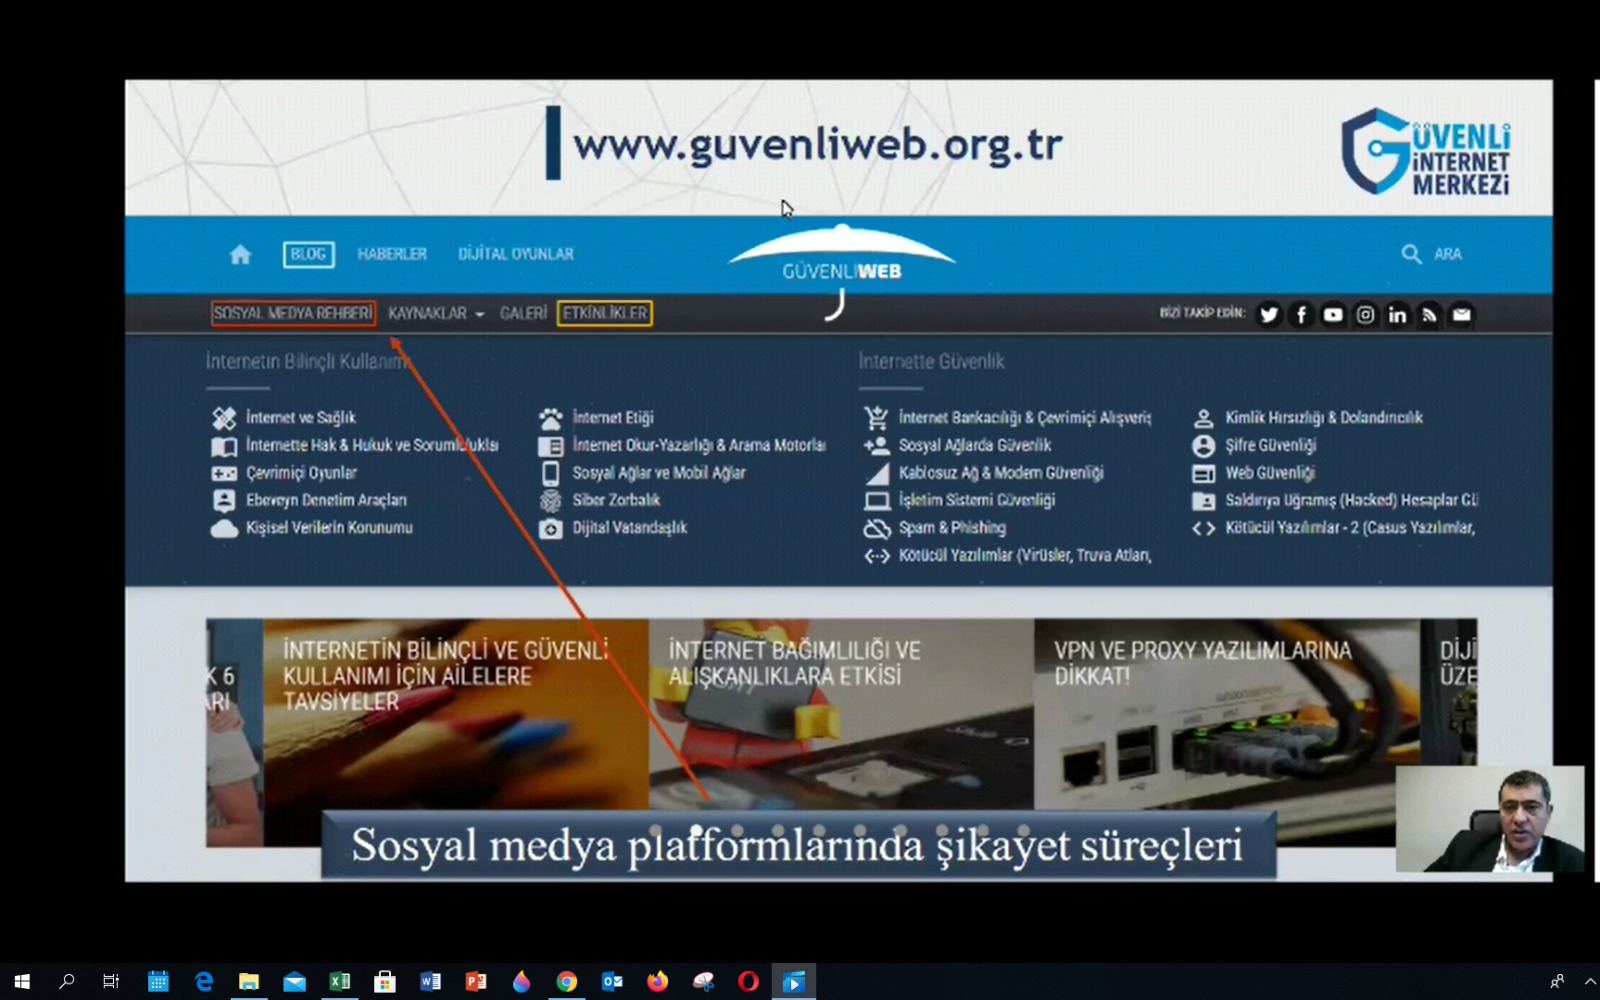Open Word from the taskbar

point(431,982)
